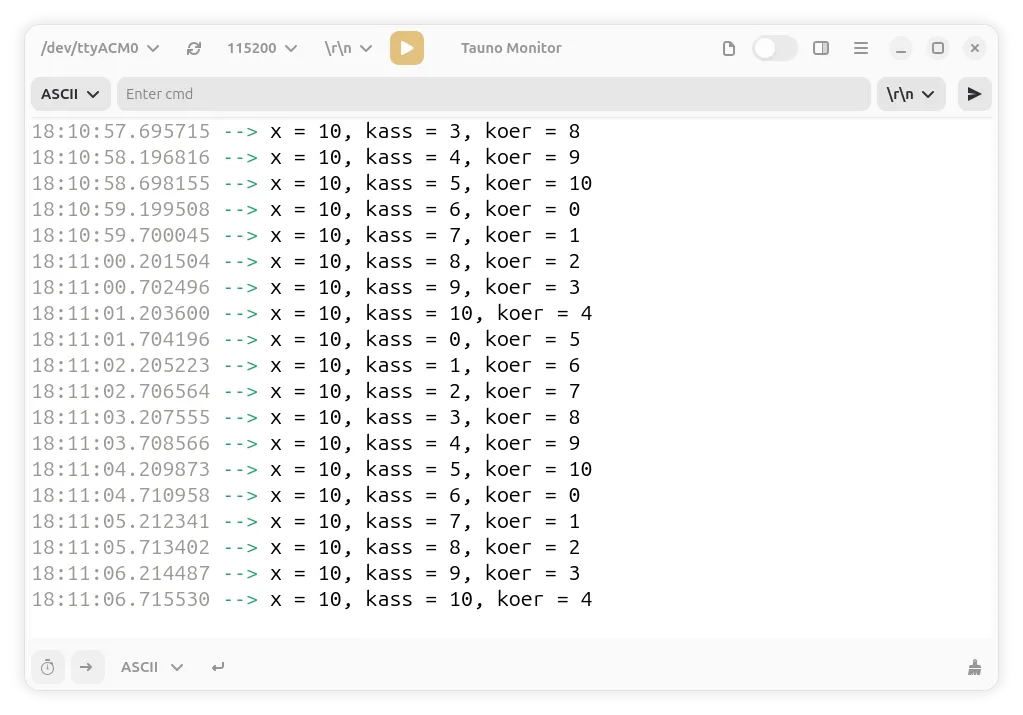Image resolution: width=1023 pixels, height=715 pixels.
Task: Send the command with arrow button
Action: click(x=974, y=94)
